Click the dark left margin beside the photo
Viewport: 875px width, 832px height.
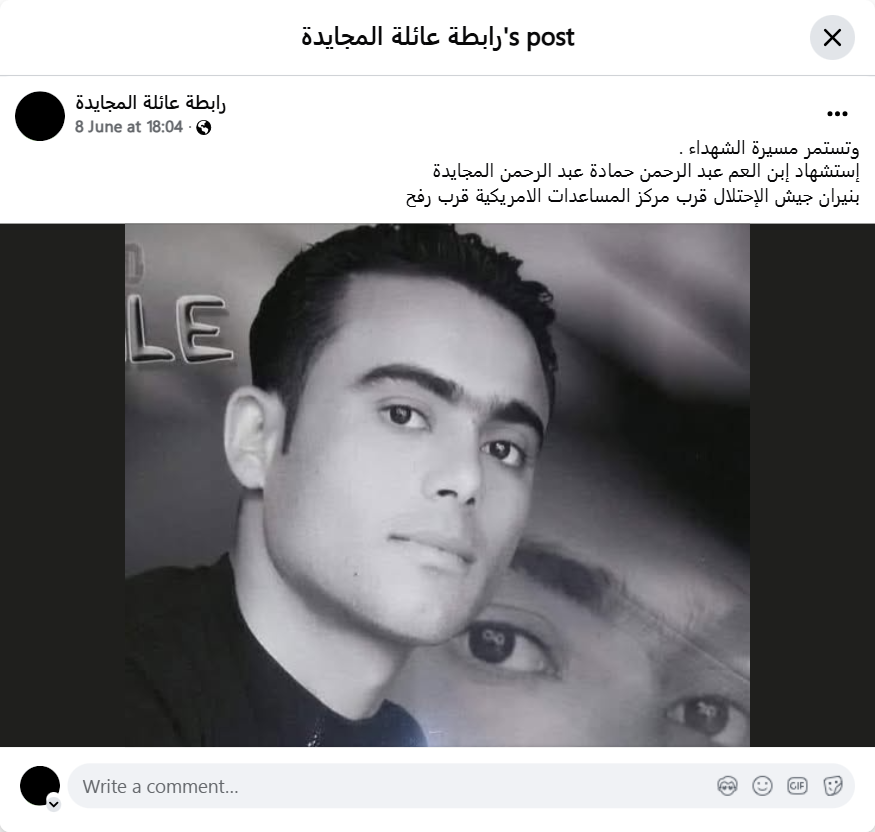tap(62, 485)
